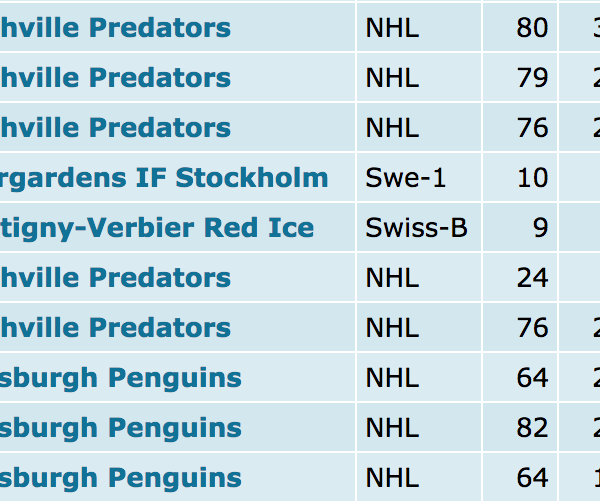This screenshot has height=502, width=600.
Task: Follow the Martigny-Verbier Red Ice link
Action: [x=157, y=228]
